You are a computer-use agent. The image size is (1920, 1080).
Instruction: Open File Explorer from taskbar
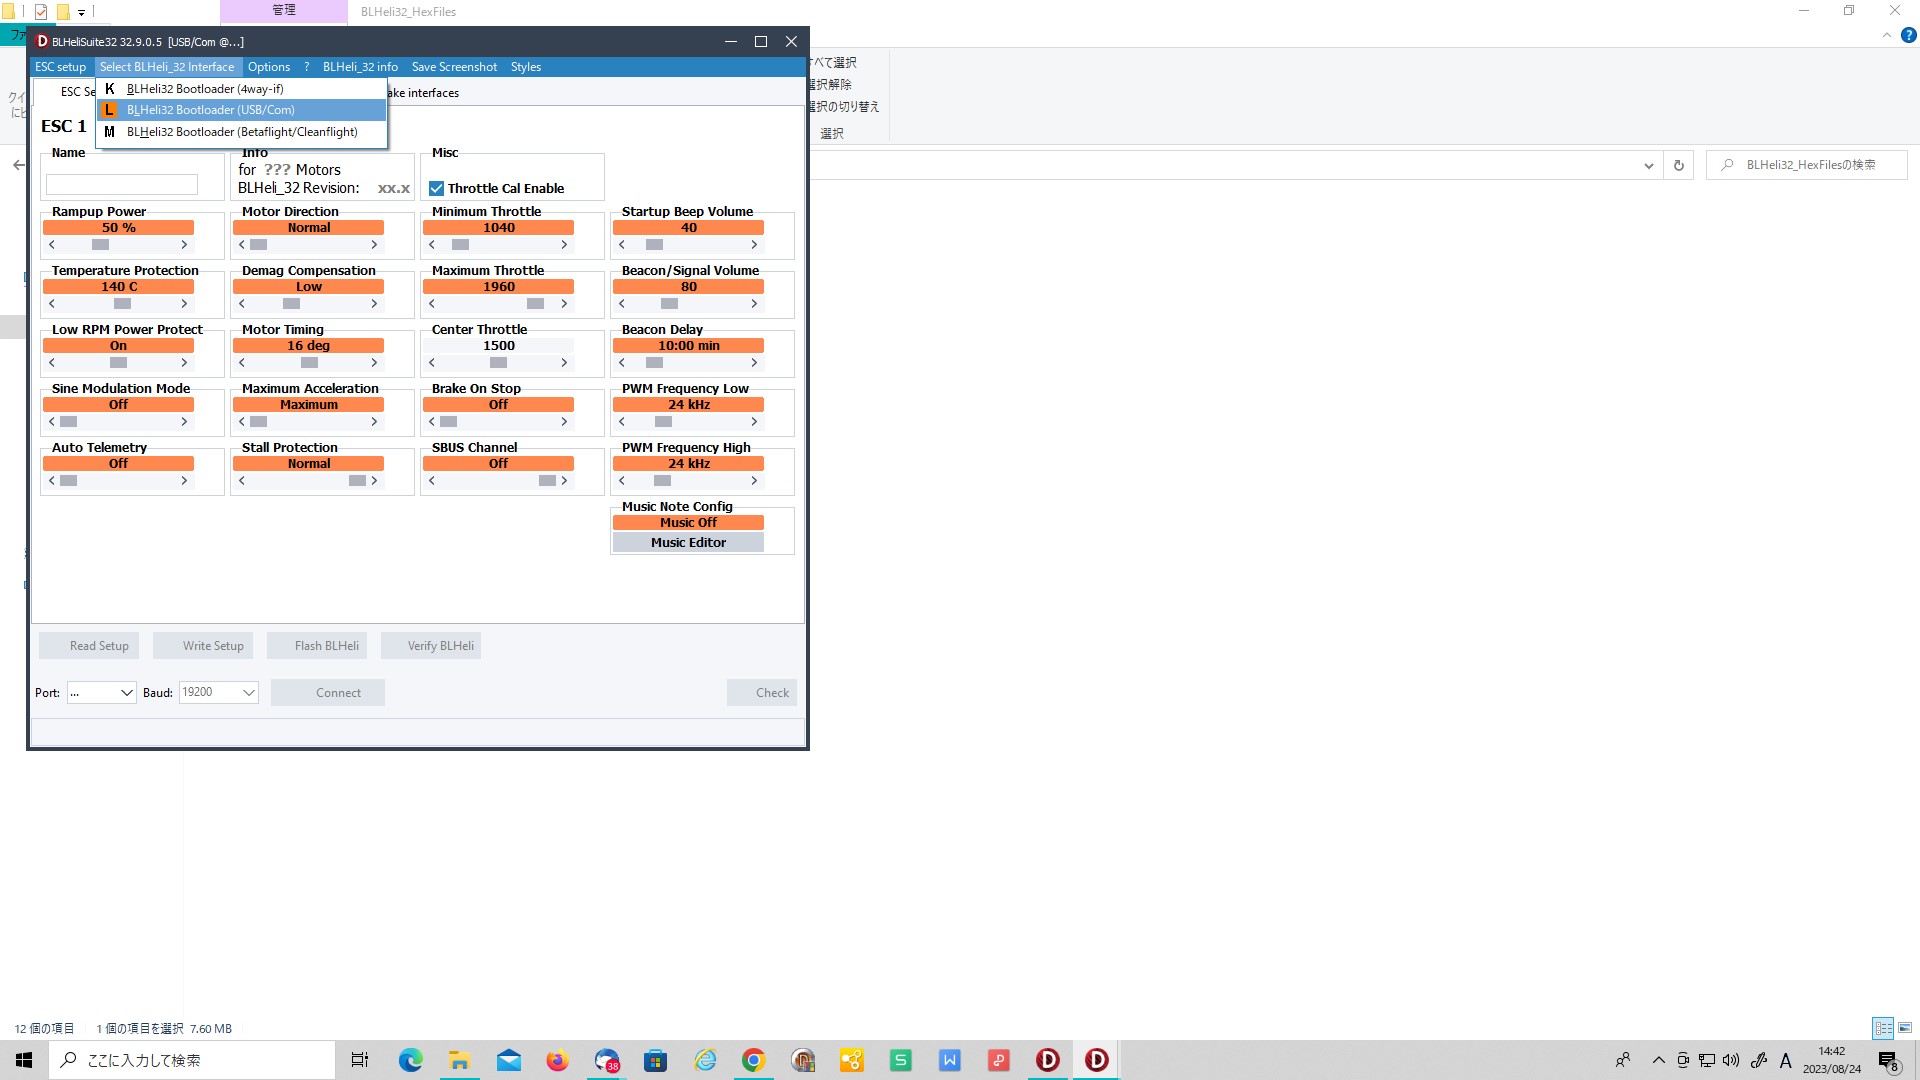(459, 1060)
